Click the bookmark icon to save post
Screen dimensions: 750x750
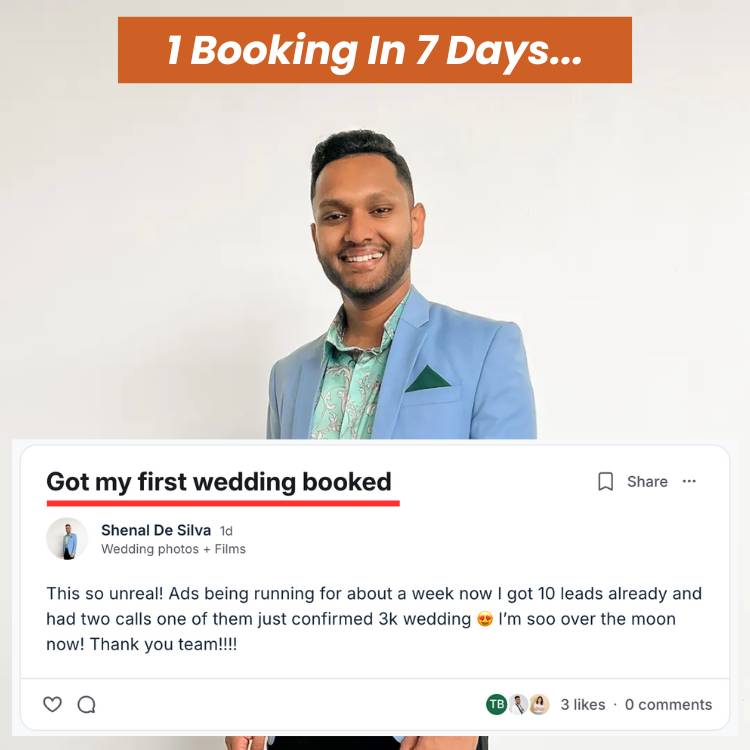tap(606, 481)
